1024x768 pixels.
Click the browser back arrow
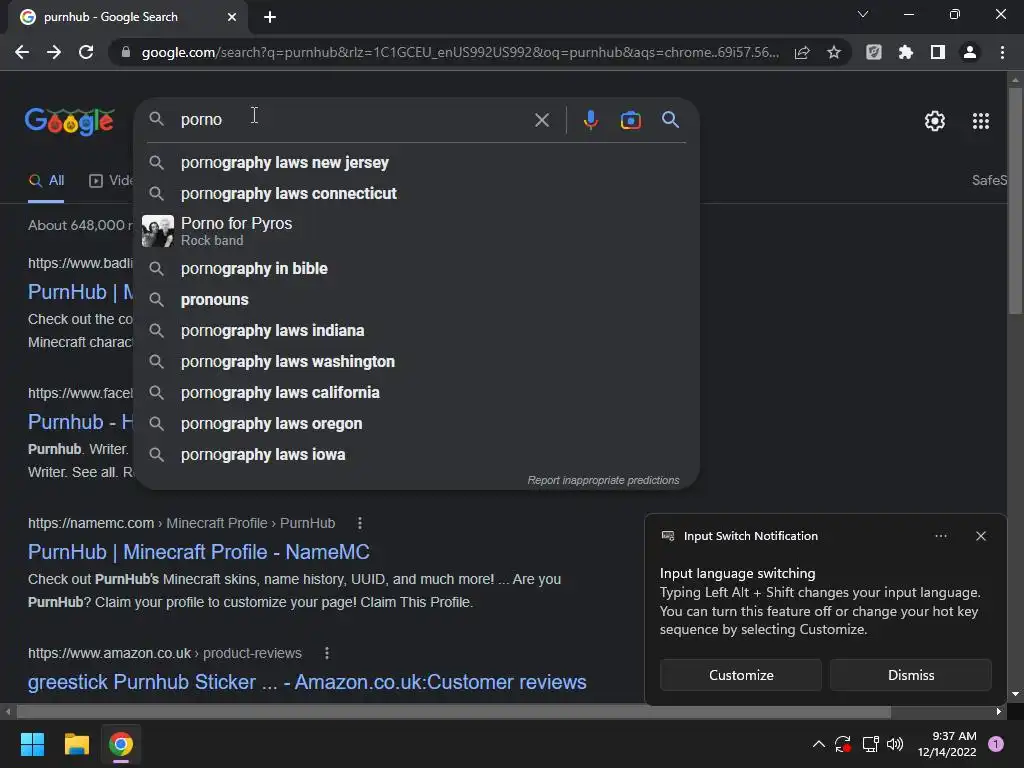click(22, 52)
